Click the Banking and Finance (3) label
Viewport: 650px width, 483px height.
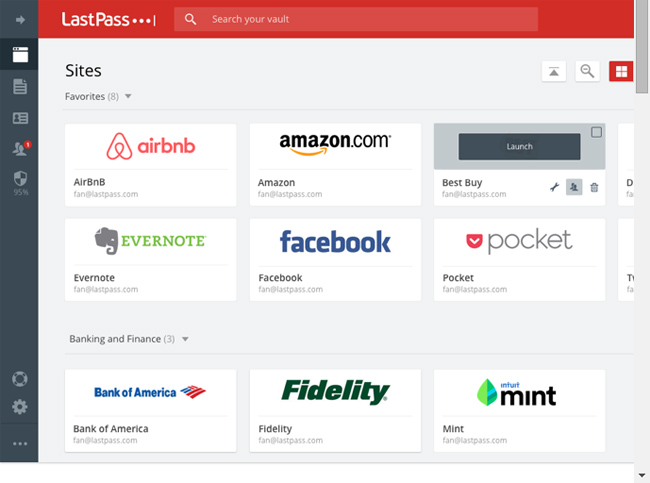point(122,339)
